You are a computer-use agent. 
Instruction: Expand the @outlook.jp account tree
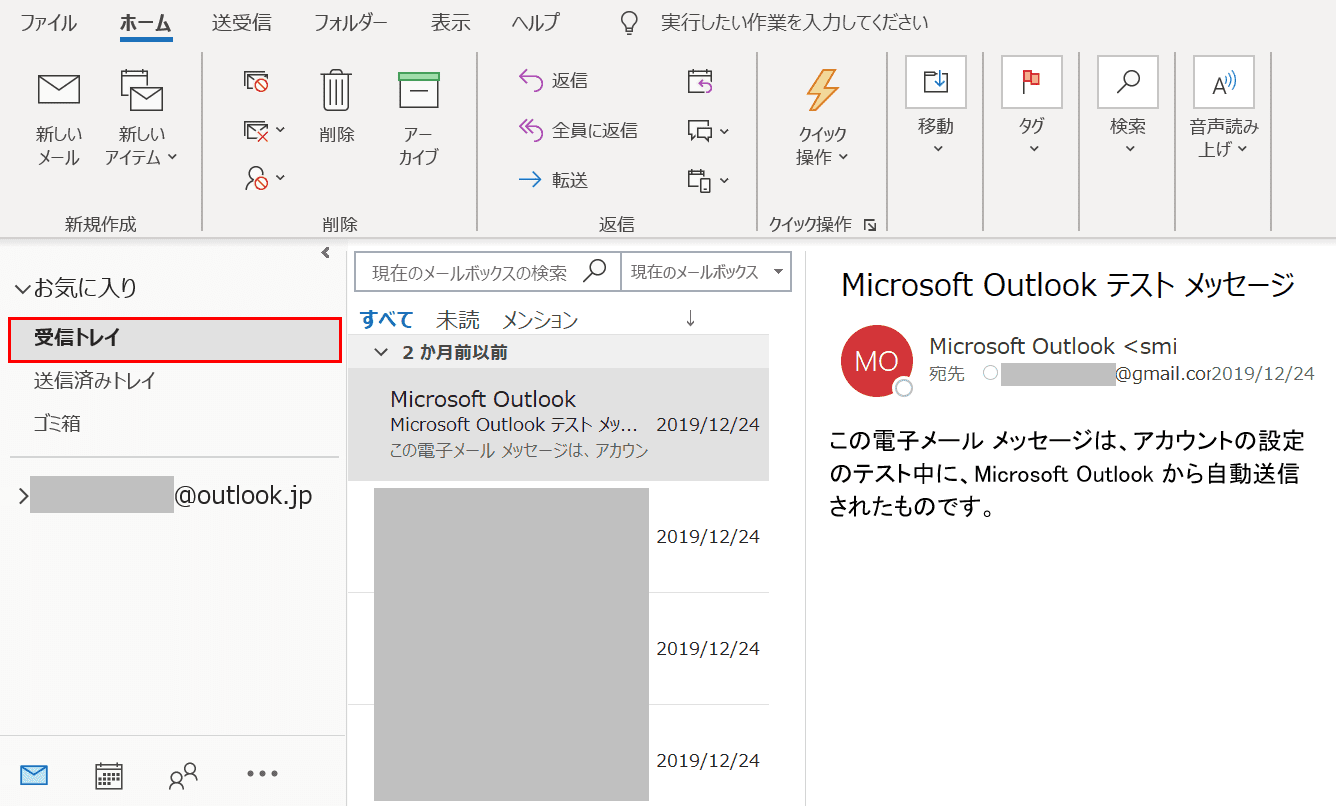(23, 495)
